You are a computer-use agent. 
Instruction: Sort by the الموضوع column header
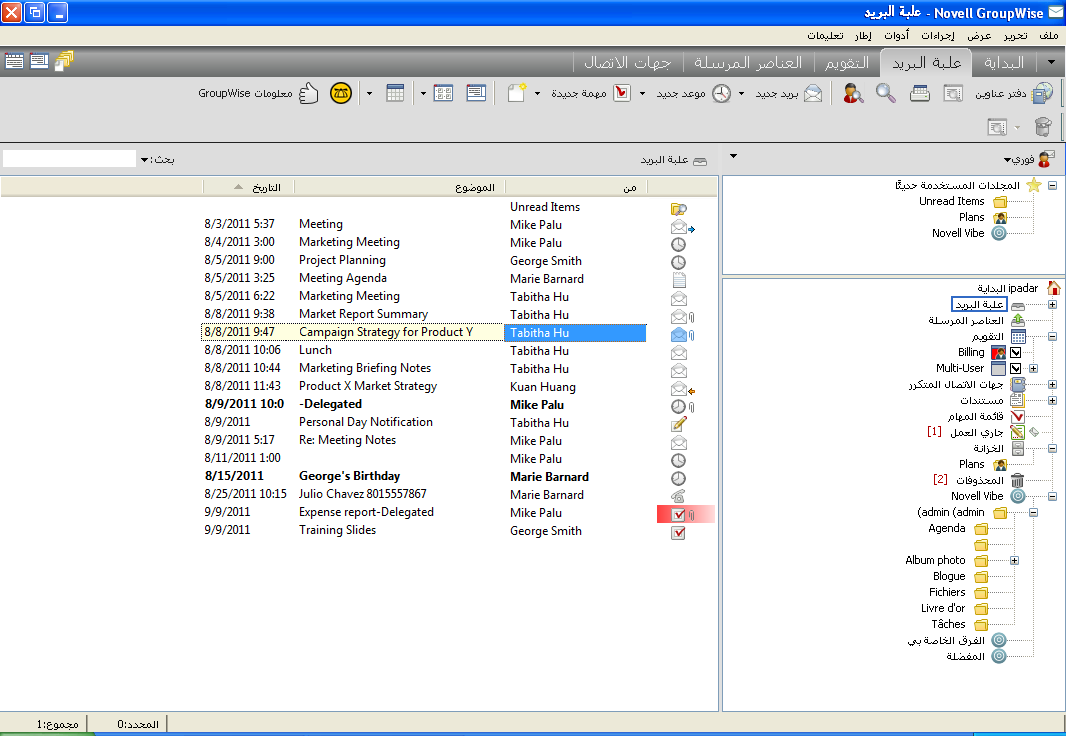[x=400, y=188]
